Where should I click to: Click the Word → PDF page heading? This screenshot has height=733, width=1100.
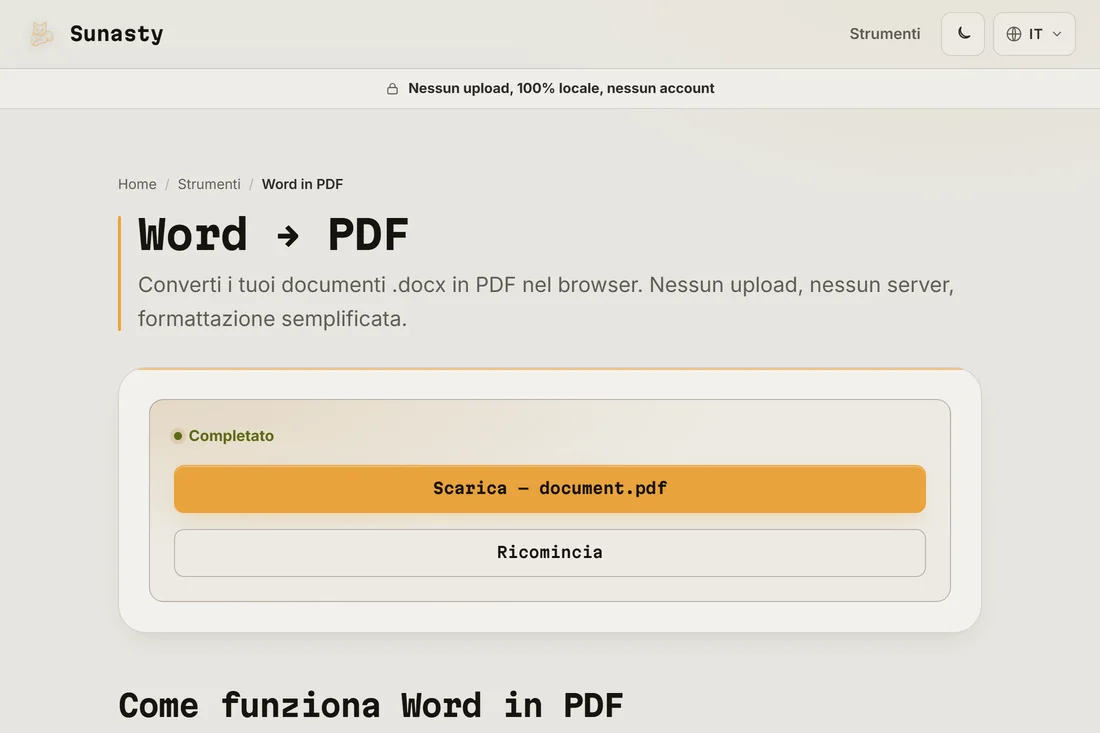tap(273, 234)
